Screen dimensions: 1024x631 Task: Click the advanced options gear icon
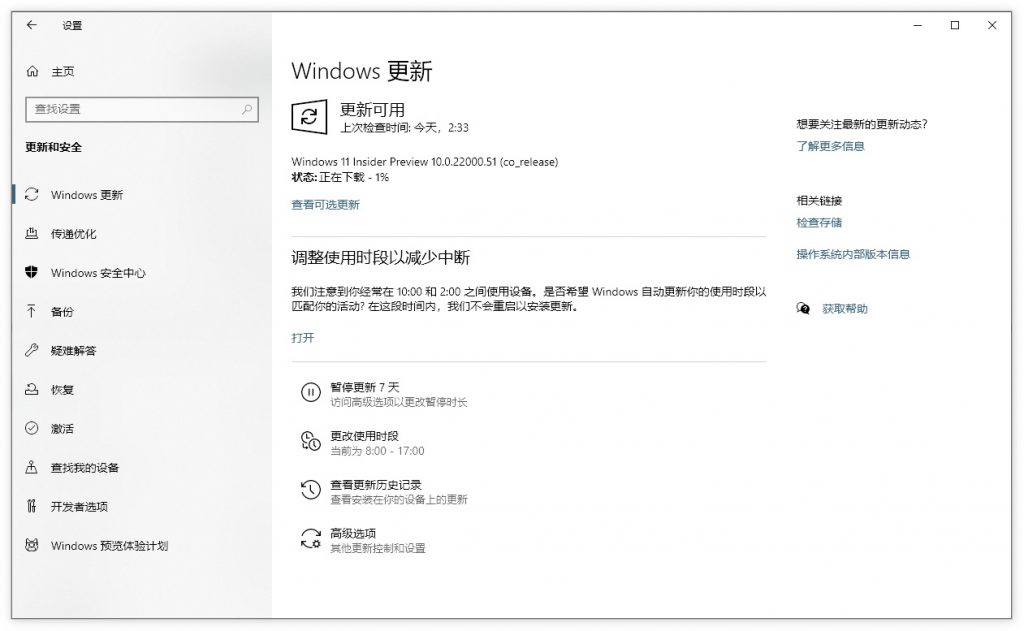click(x=310, y=540)
